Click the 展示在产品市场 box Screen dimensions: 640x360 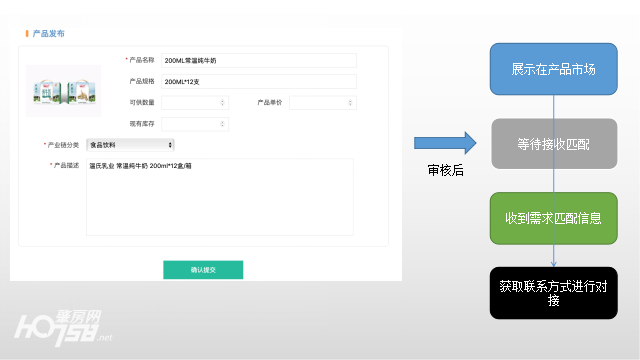553,69
